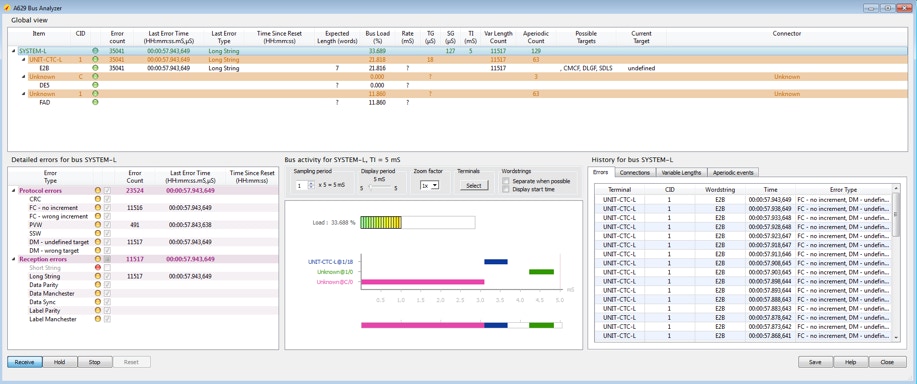
Task: Click the Hold button
Action: click(59, 362)
